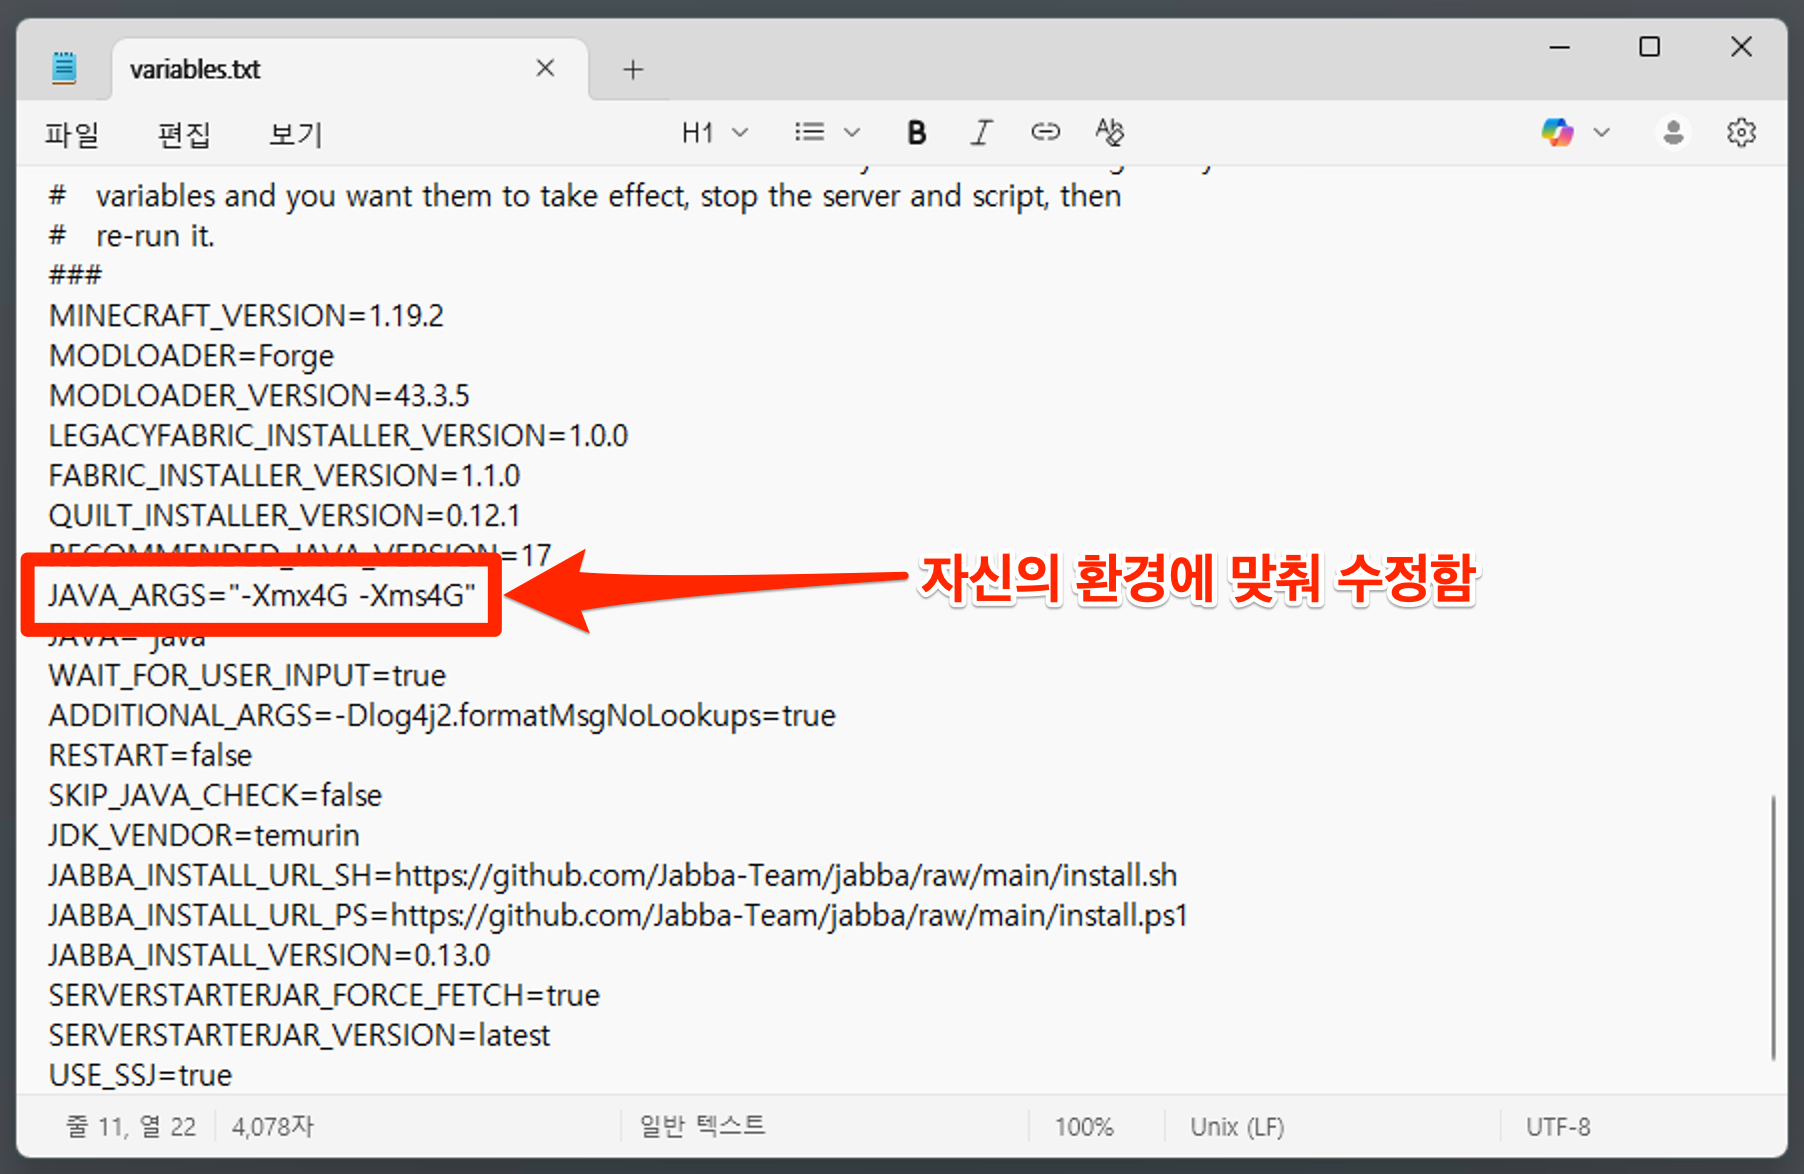Image resolution: width=1804 pixels, height=1174 pixels.
Task: Toggle italic formatting
Action: pyautogui.click(x=981, y=132)
